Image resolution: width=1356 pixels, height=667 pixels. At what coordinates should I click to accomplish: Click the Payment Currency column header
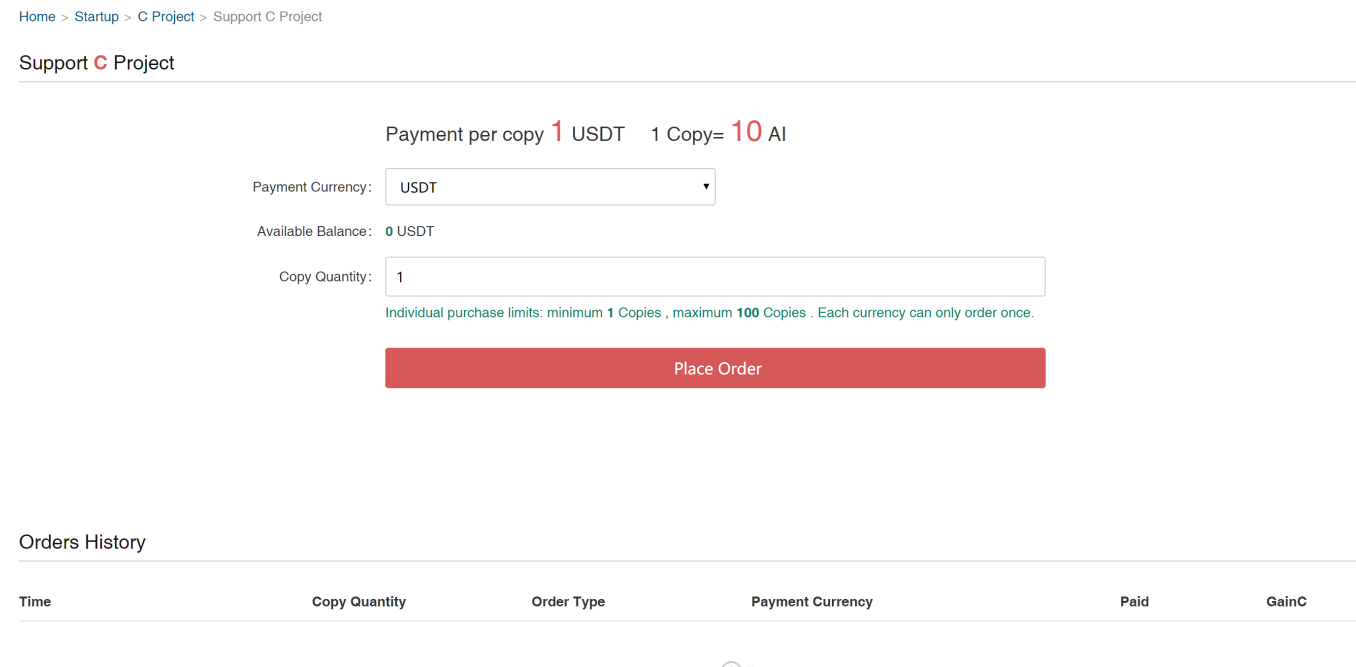click(812, 602)
